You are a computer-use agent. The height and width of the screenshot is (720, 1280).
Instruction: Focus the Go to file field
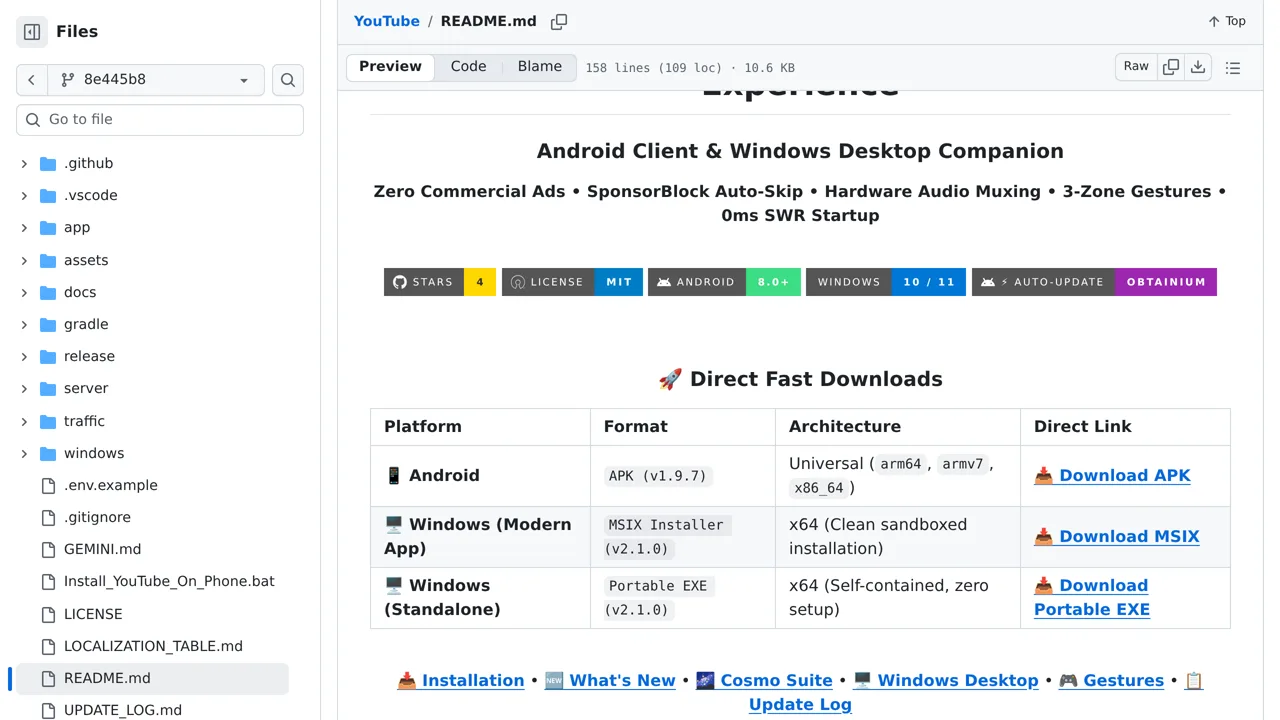(x=160, y=119)
